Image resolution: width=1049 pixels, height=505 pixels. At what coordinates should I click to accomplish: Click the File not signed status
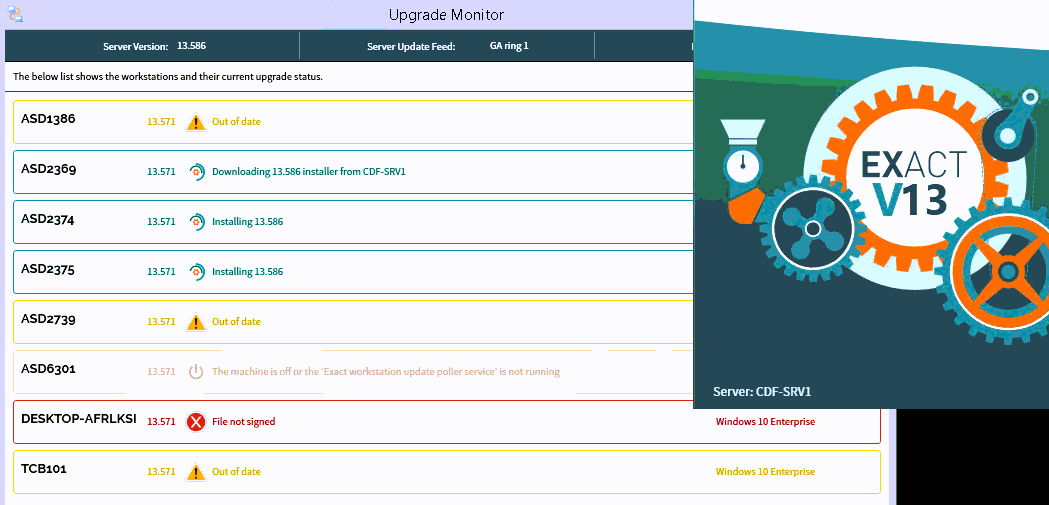244,422
